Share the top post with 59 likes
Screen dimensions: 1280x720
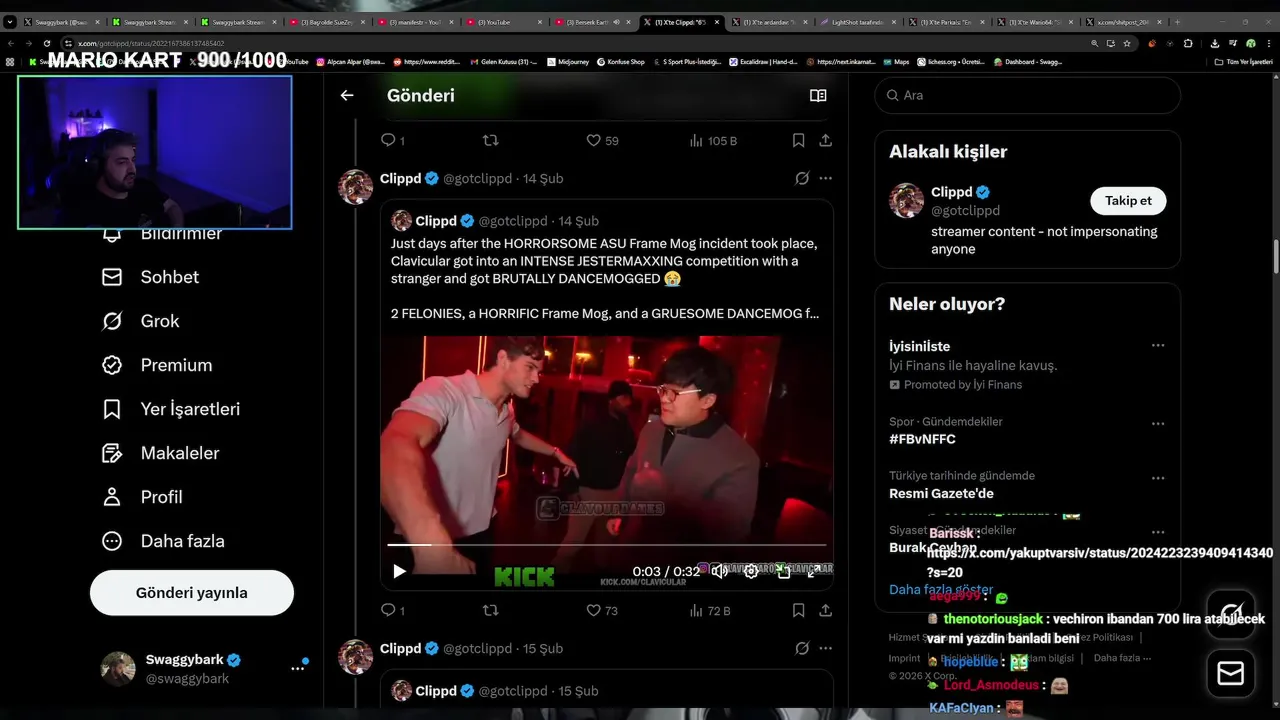pyautogui.click(x=826, y=140)
